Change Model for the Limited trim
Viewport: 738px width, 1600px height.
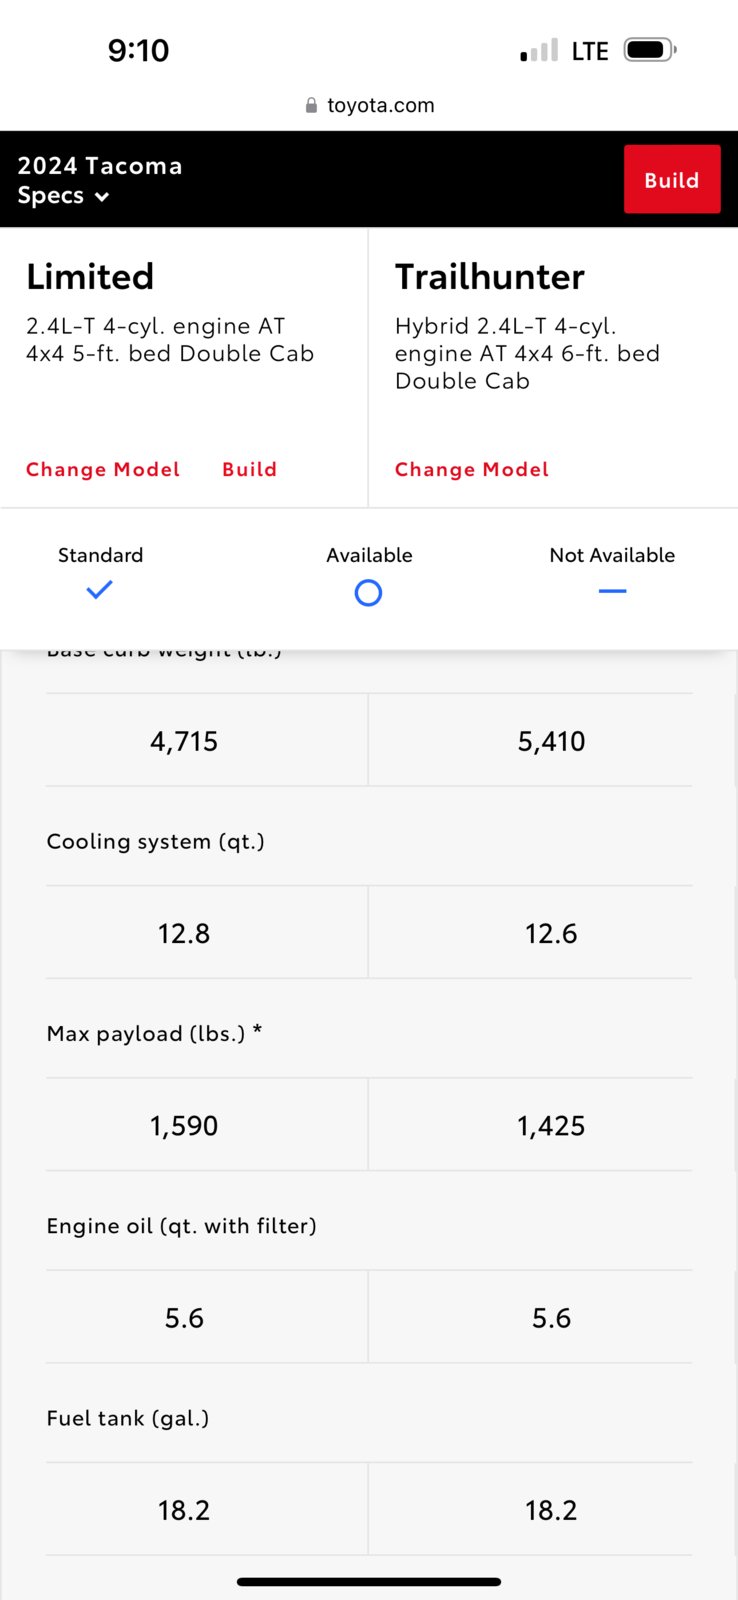click(103, 469)
